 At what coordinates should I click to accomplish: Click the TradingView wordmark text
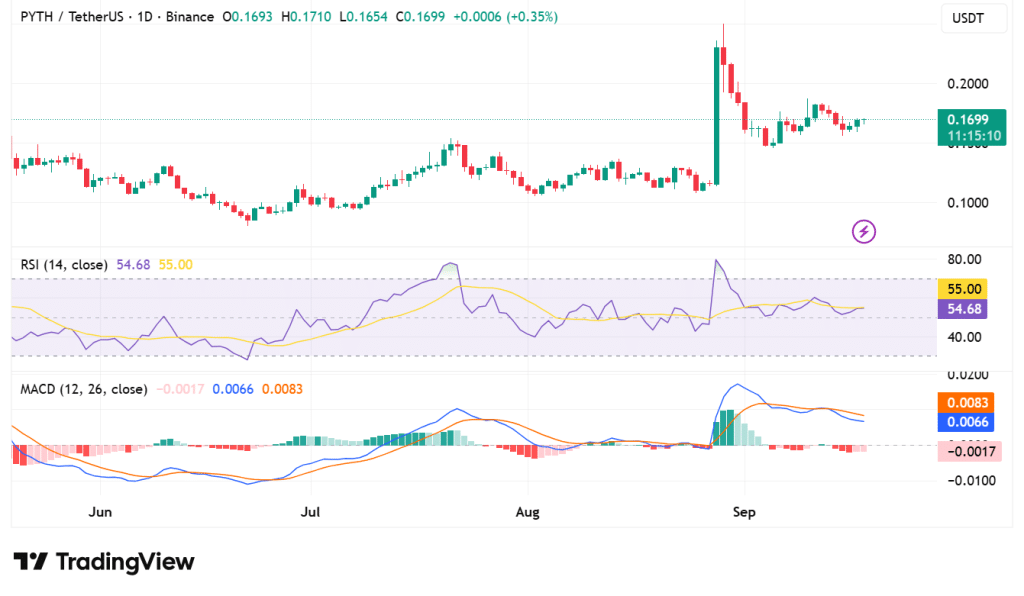point(125,562)
